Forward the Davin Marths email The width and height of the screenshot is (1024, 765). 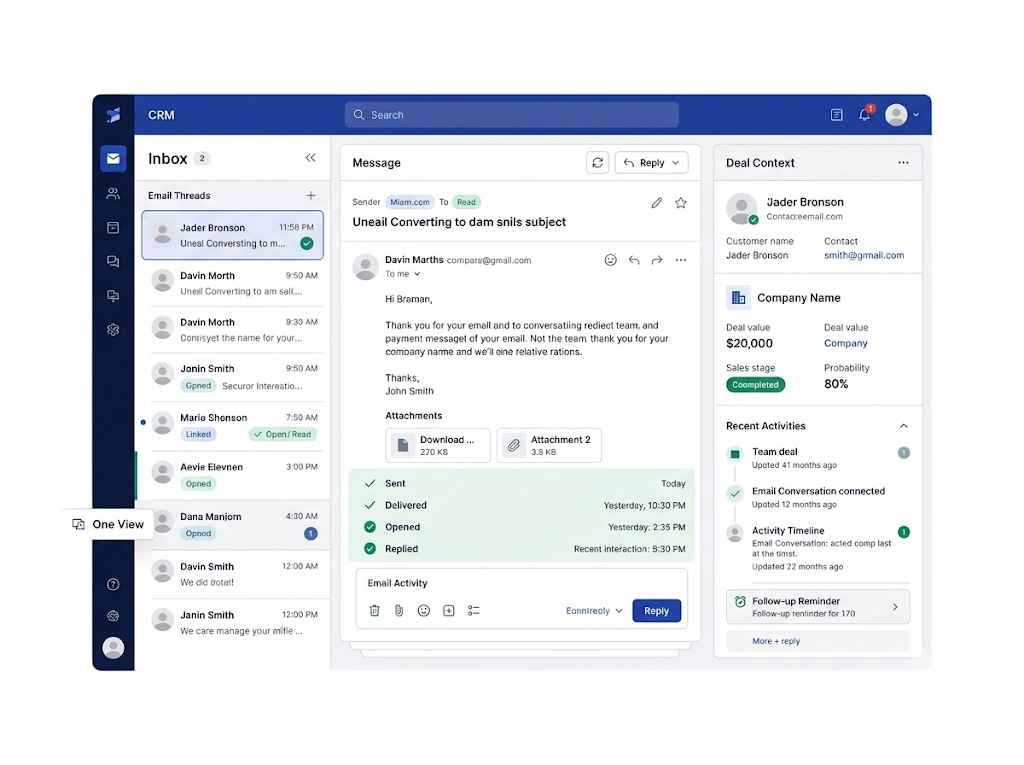(x=657, y=260)
